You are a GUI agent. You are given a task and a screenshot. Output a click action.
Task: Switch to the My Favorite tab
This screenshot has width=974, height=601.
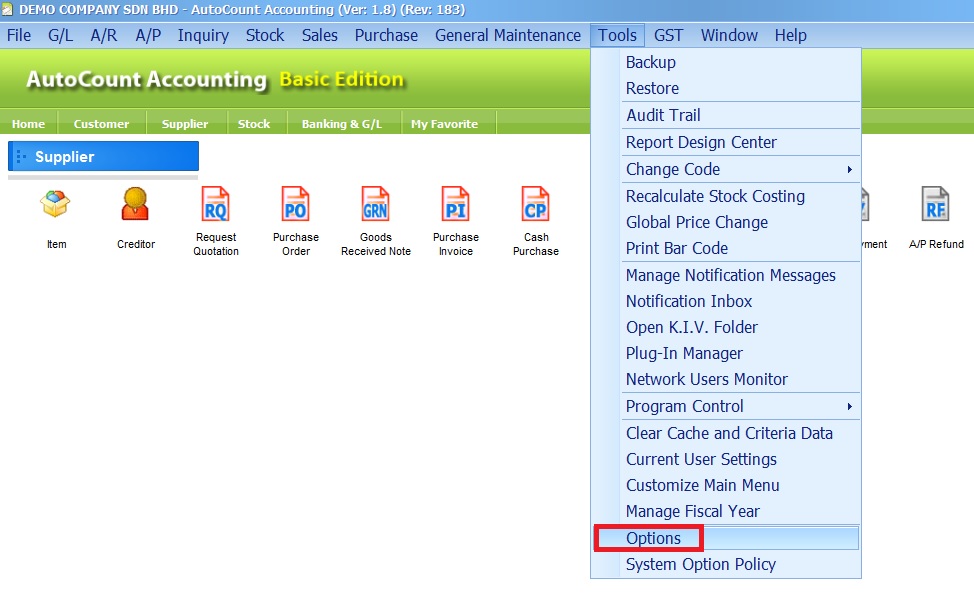[444, 124]
